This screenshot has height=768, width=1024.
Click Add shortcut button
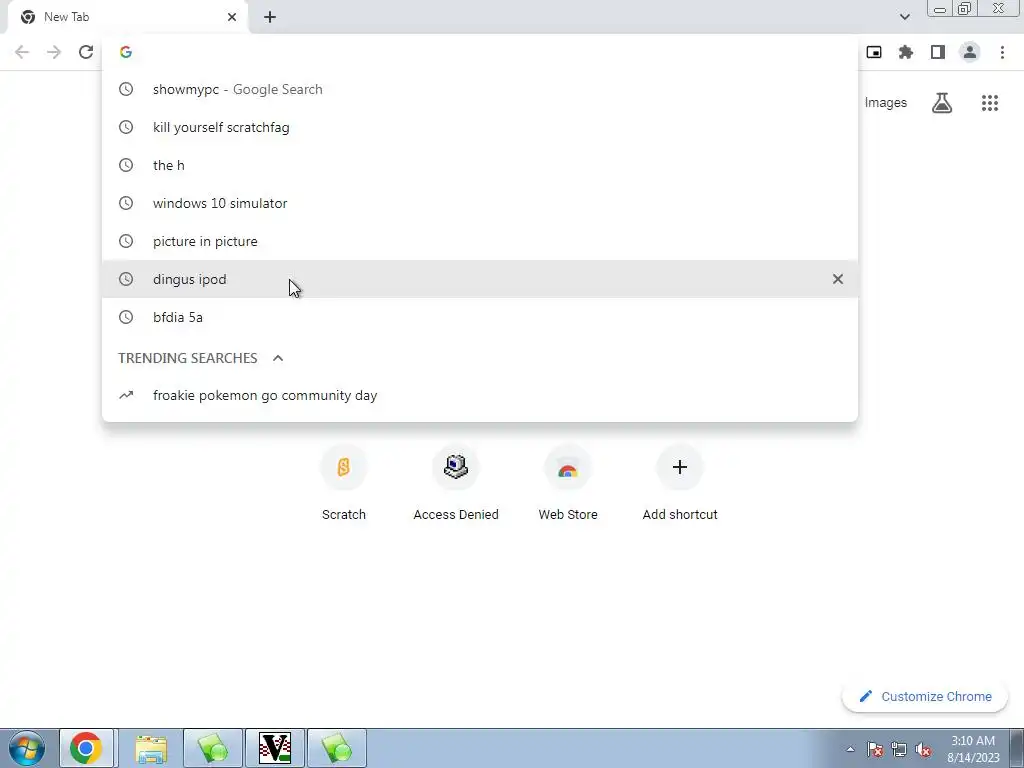click(x=680, y=484)
